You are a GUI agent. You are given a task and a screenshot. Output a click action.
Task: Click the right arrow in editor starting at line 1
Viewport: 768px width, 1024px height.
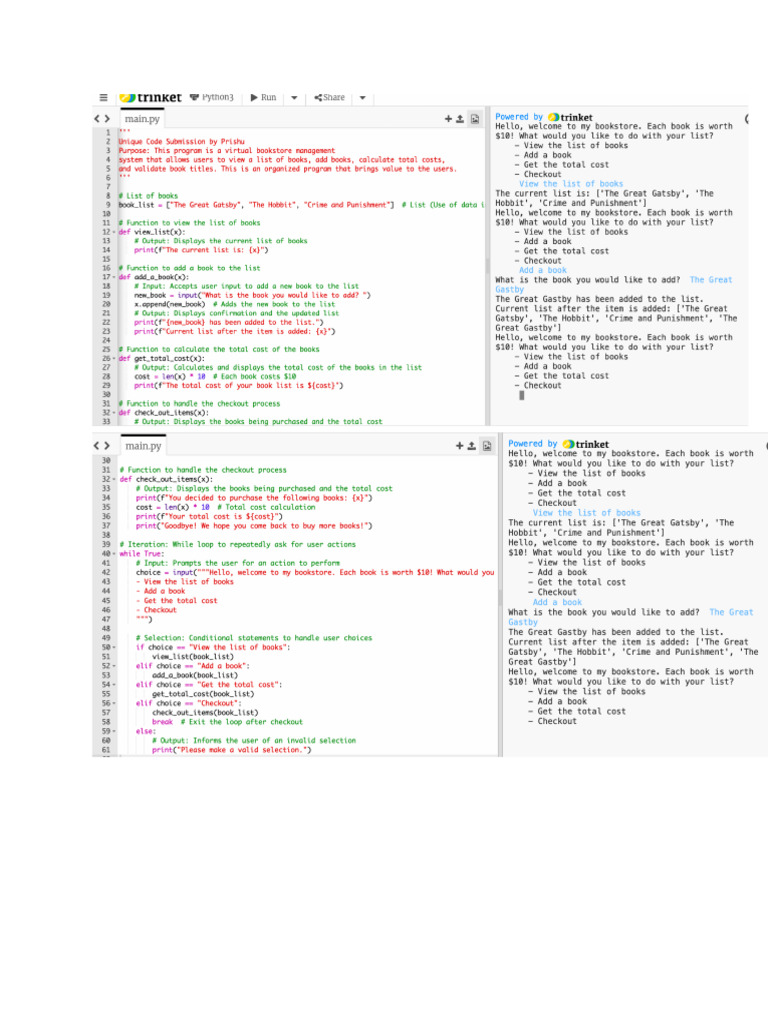108,119
